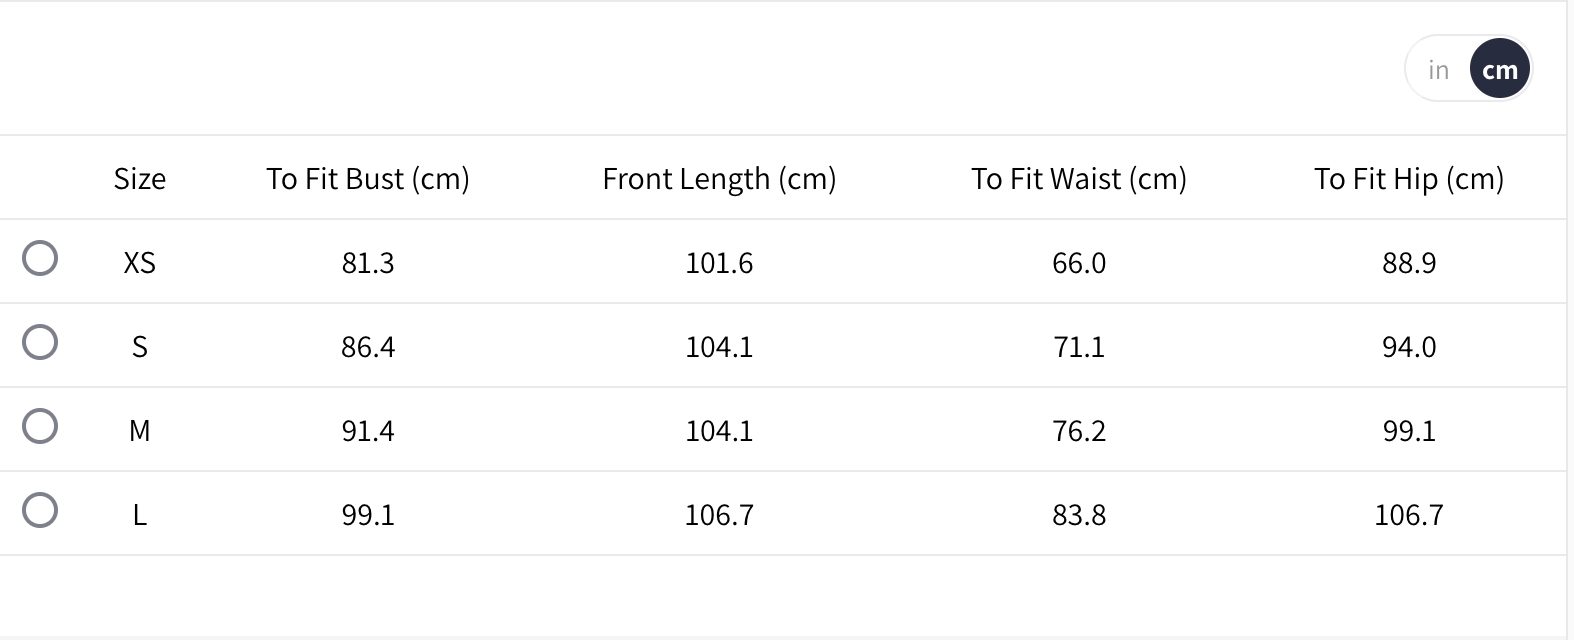Click the XS size label
The height and width of the screenshot is (640, 1574).
140,263
